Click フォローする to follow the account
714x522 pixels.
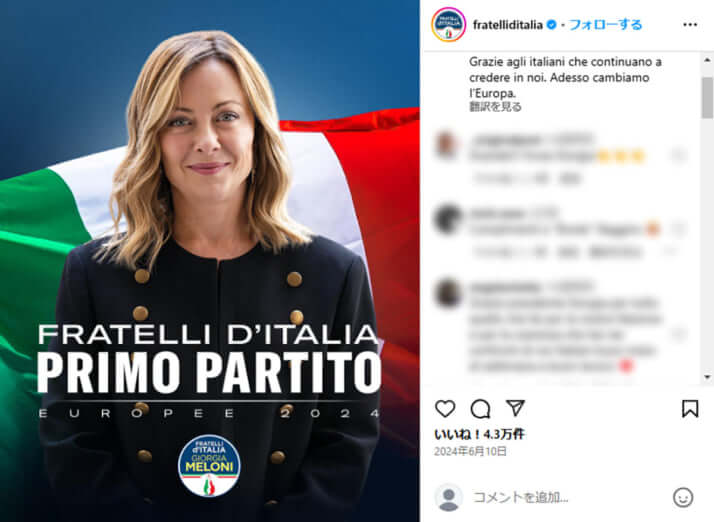tap(606, 25)
